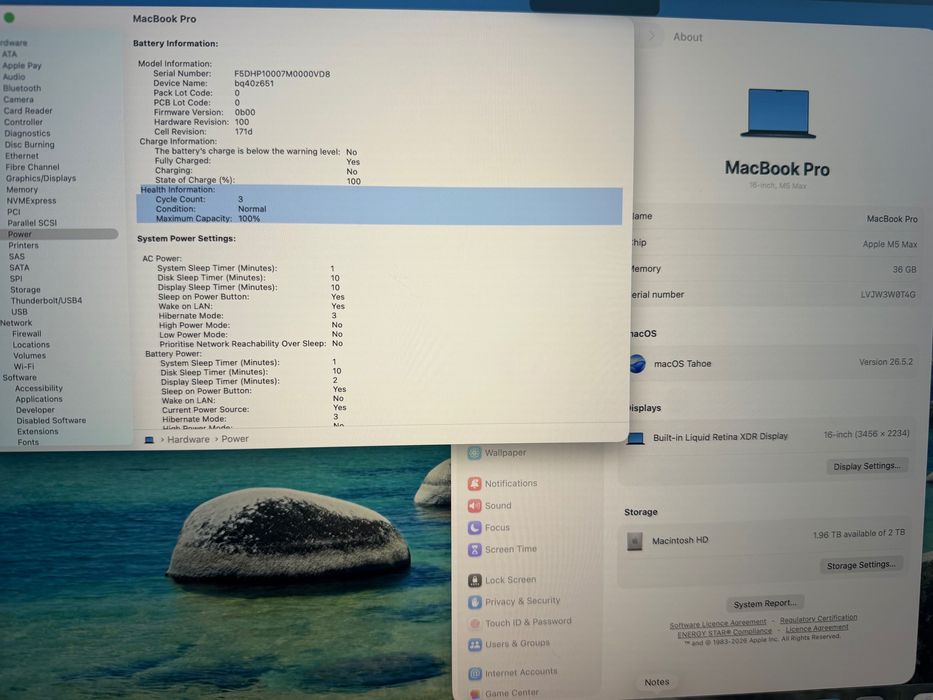Open Wallpaper settings icon in System Settings
The image size is (933, 700).
pos(474,453)
